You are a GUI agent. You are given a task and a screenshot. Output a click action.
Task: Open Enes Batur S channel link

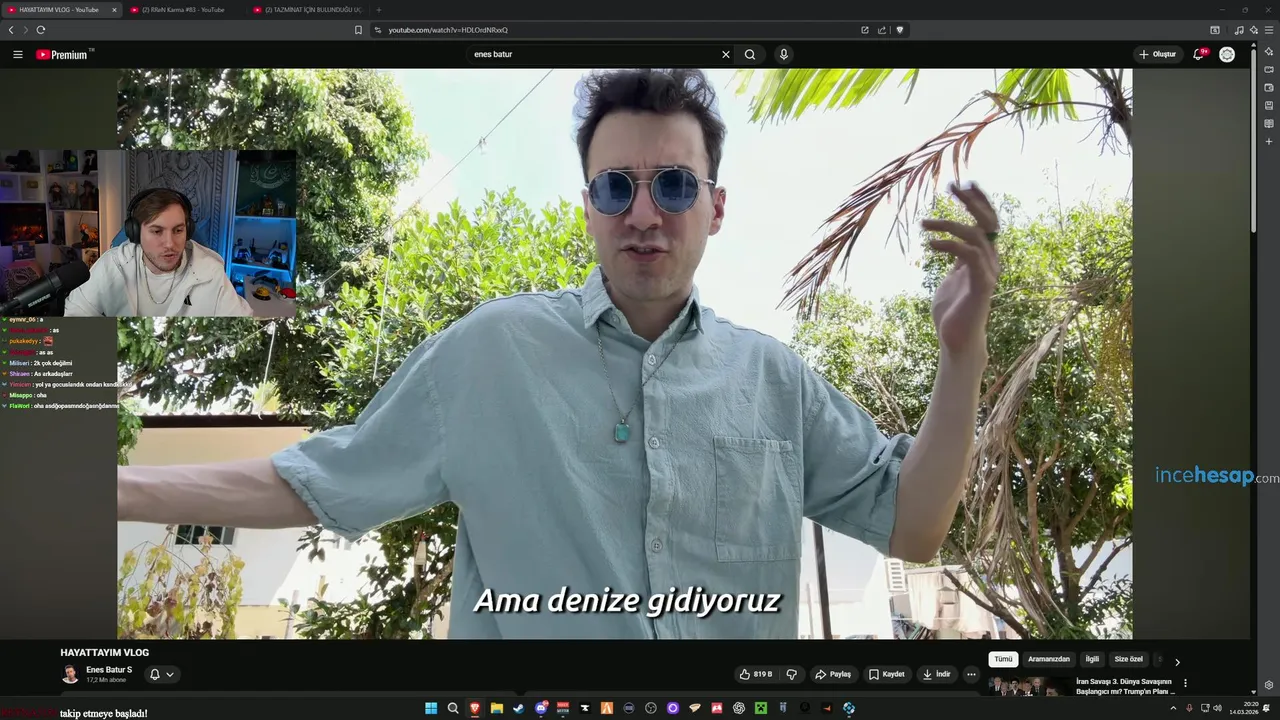[109, 670]
